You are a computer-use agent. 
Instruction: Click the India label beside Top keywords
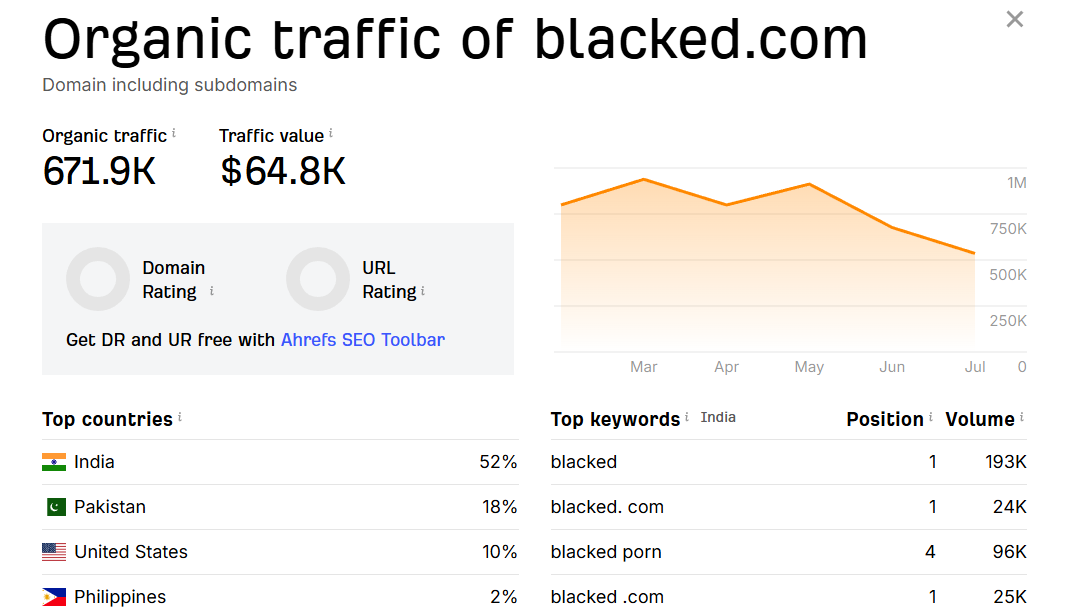(718, 418)
